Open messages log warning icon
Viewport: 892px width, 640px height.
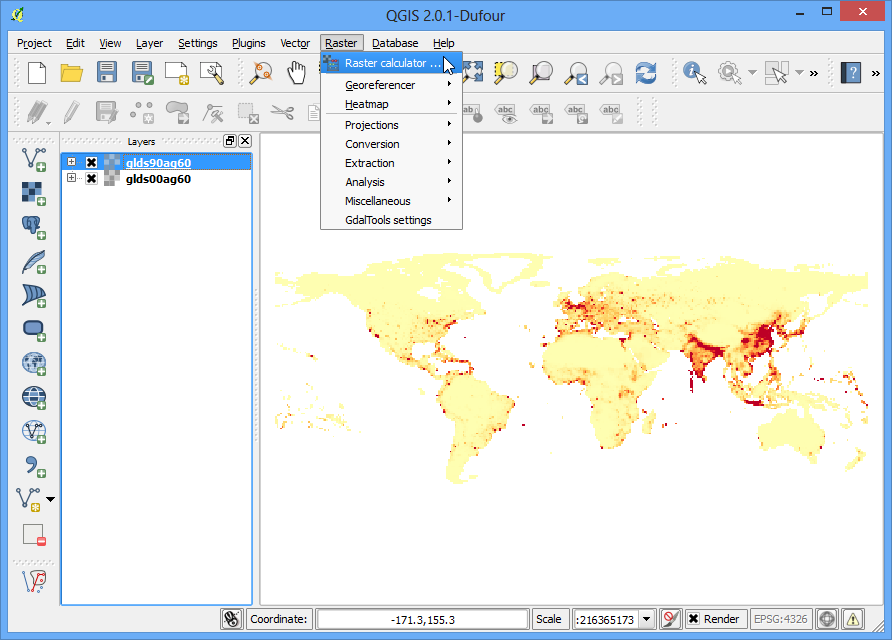(x=853, y=619)
